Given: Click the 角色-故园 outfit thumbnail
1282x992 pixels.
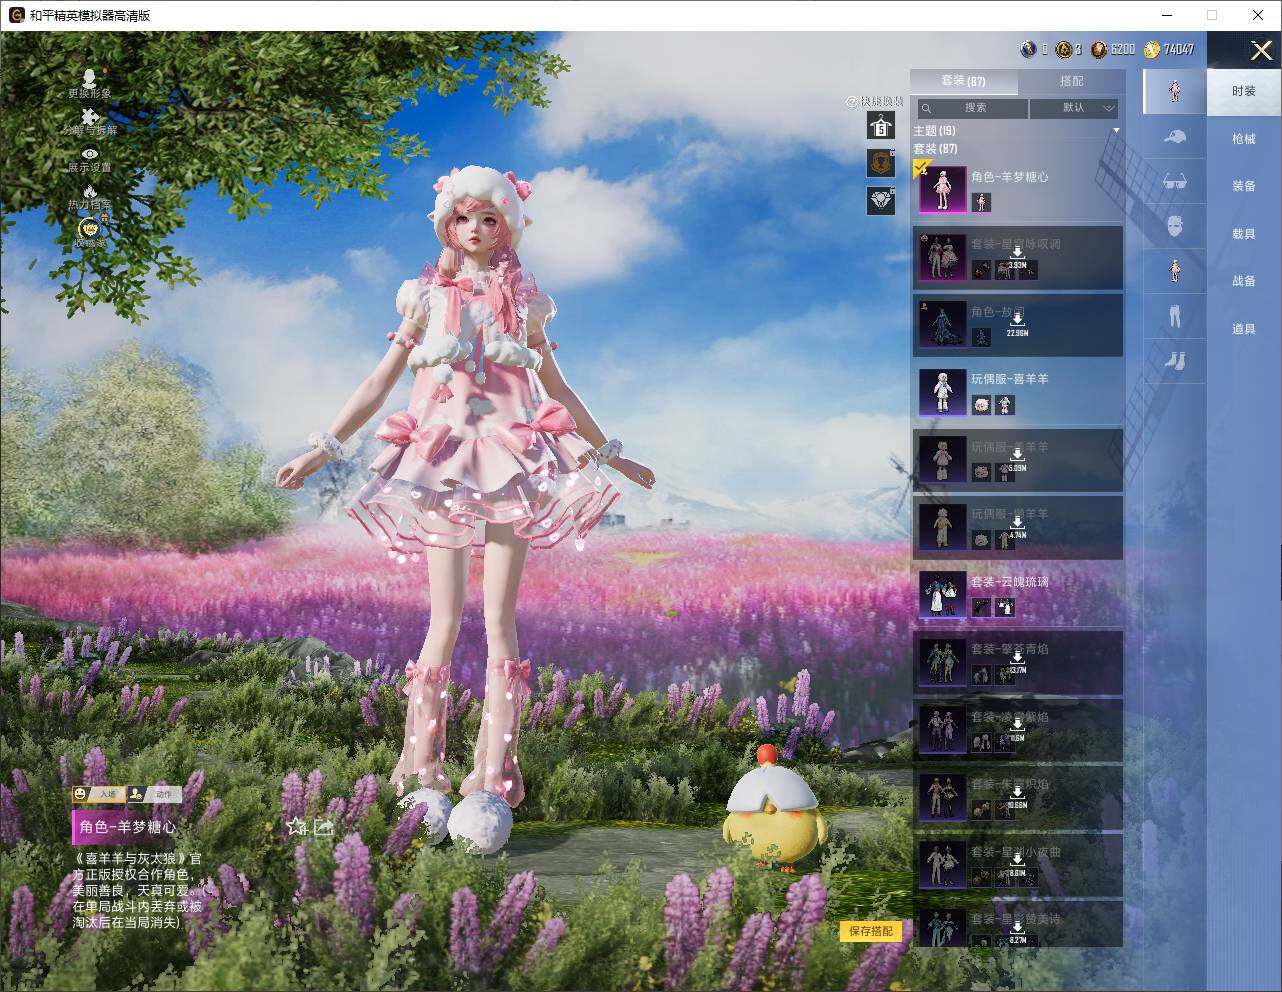Looking at the screenshot, I should (x=942, y=325).
